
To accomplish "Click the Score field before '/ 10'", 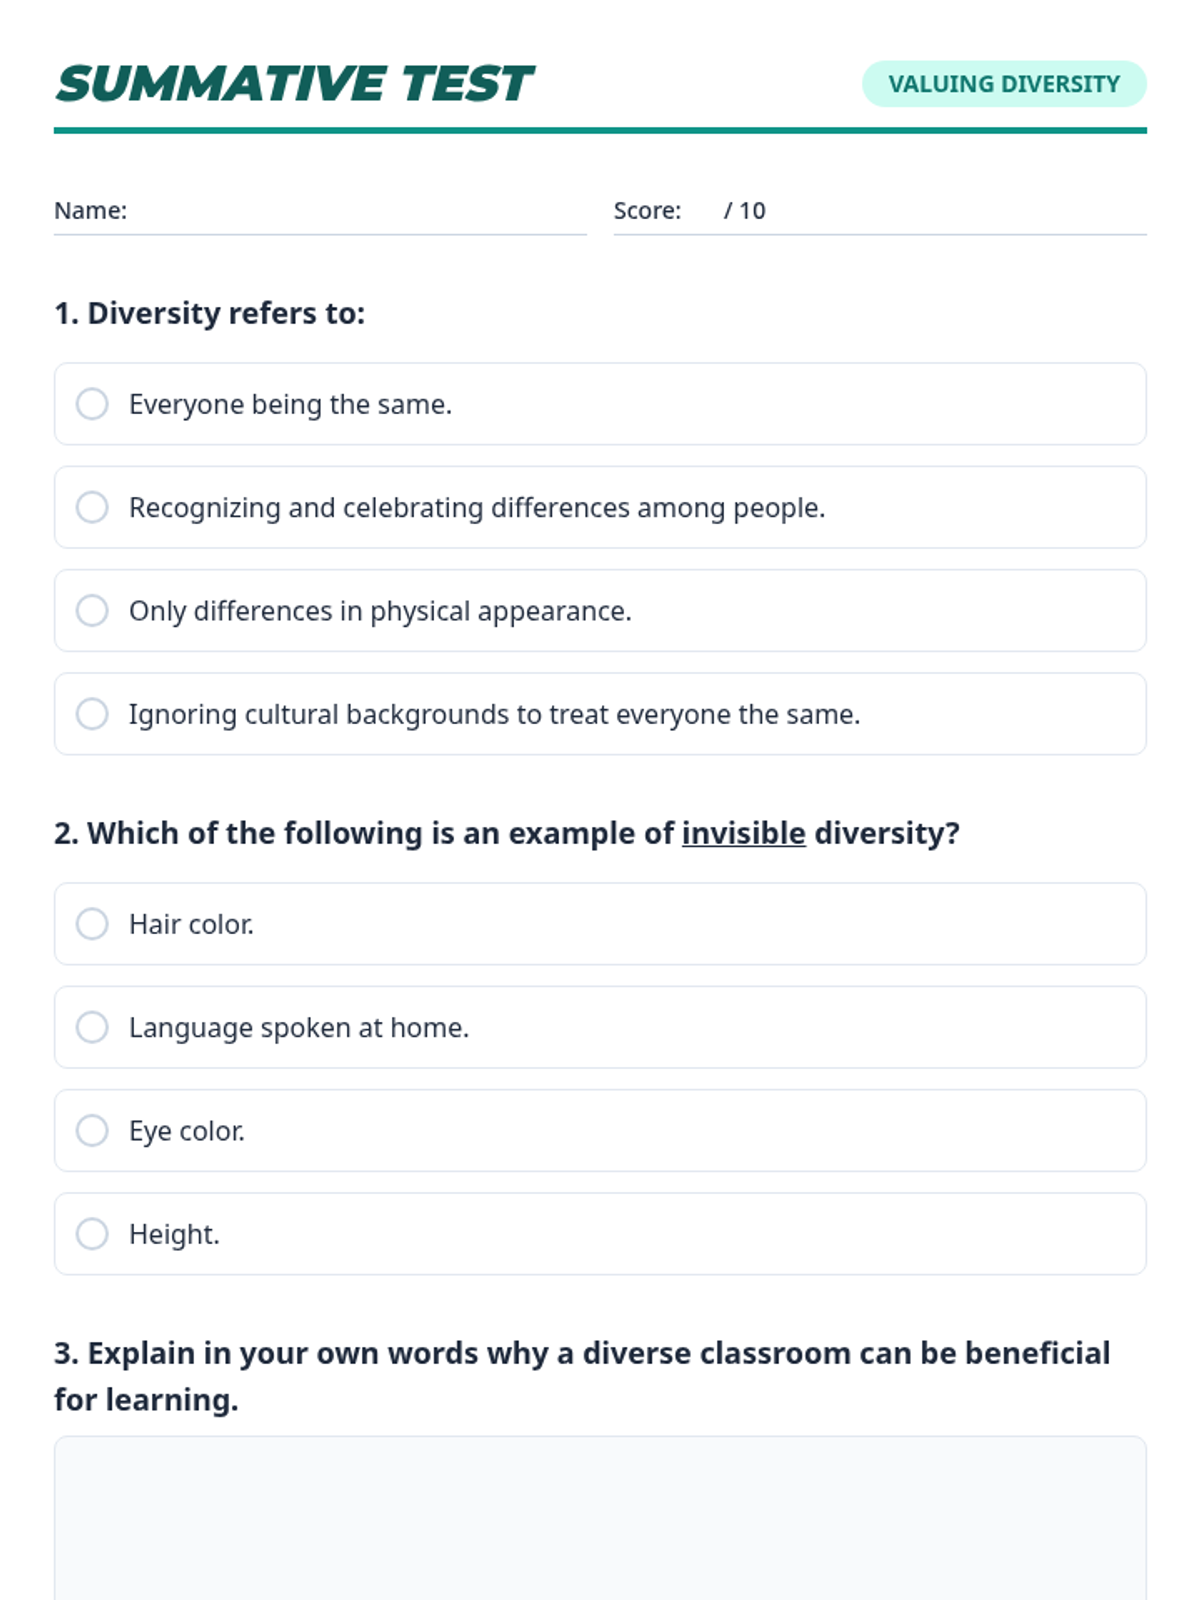I will [x=703, y=211].
